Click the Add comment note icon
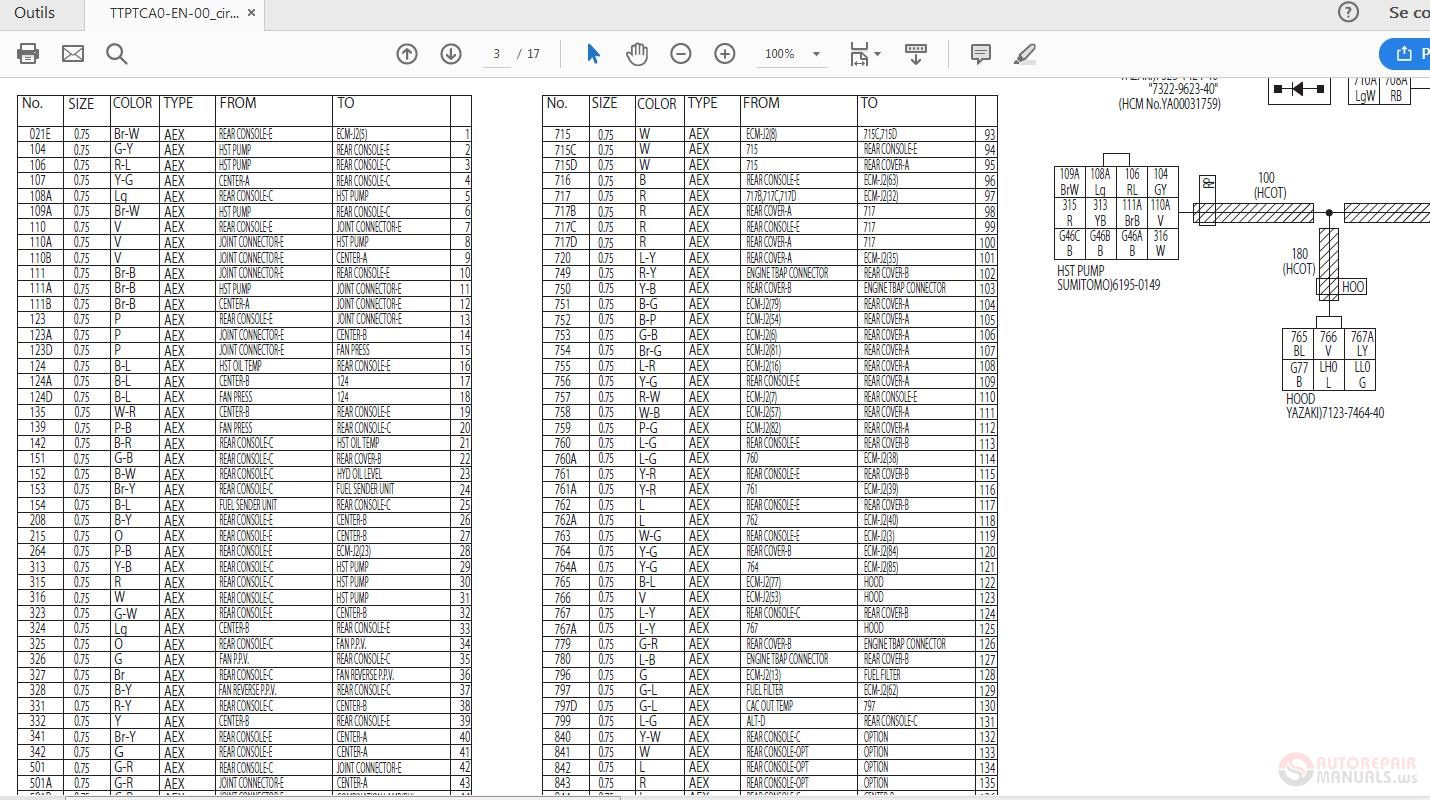Viewport: 1430px width, 800px height. [980, 54]
